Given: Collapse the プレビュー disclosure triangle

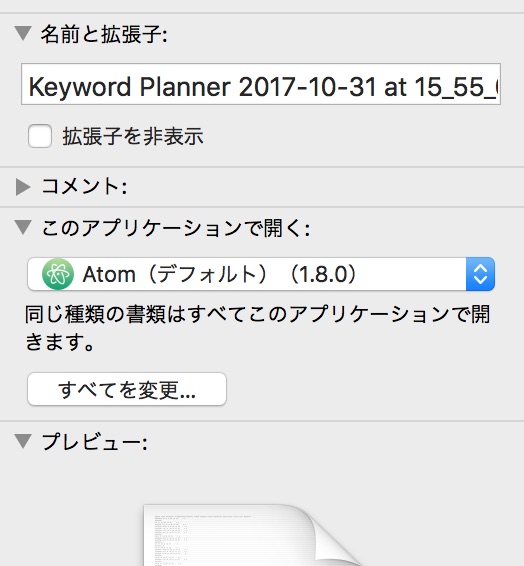Looking at the screenshot, I should [x=23, y=441].
